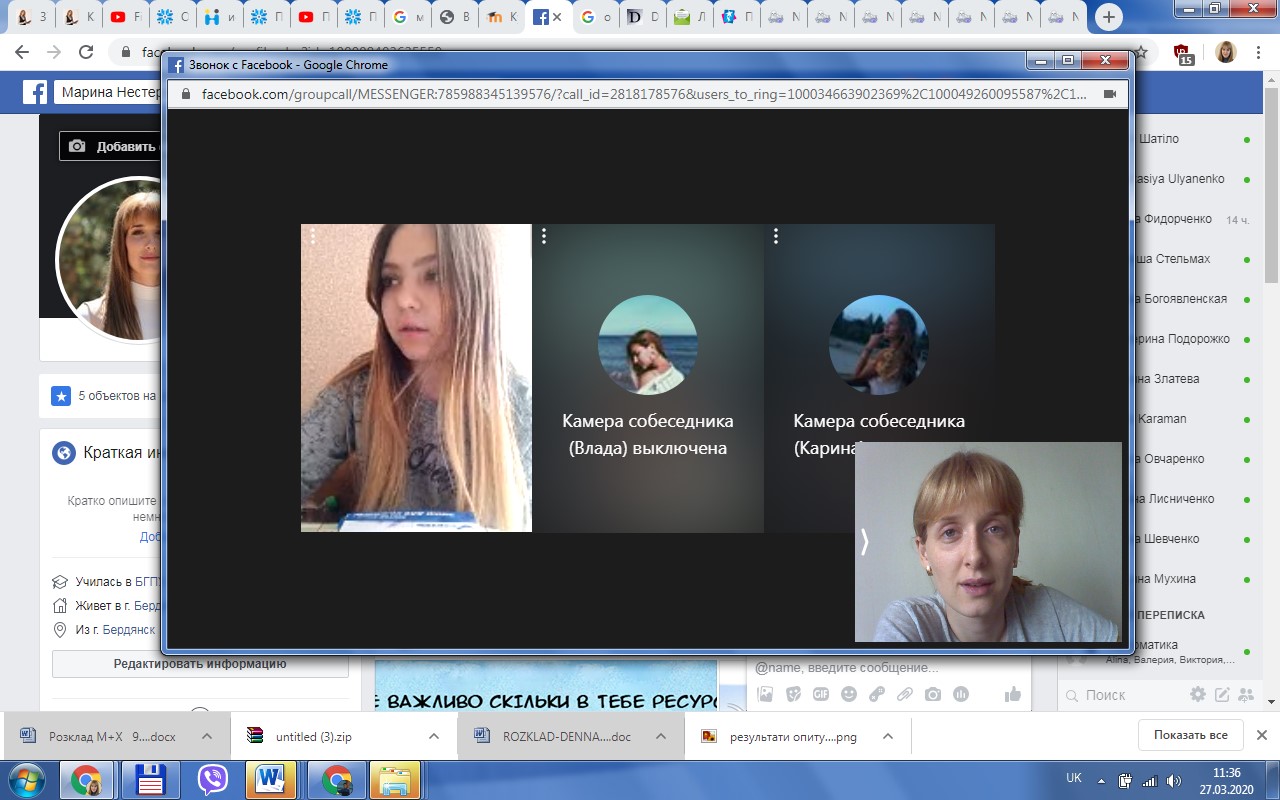
Task: Collapse self-view video using the side chevron
Action: (865, 541)
